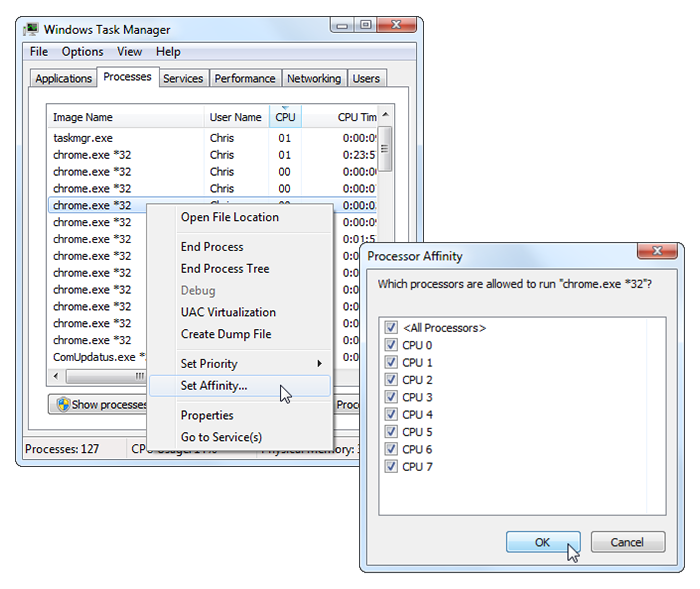This screenshot has height=589, width=700.
Task: Click the Processes: 127 status bar entry
Action: click(x=62, y=449)
